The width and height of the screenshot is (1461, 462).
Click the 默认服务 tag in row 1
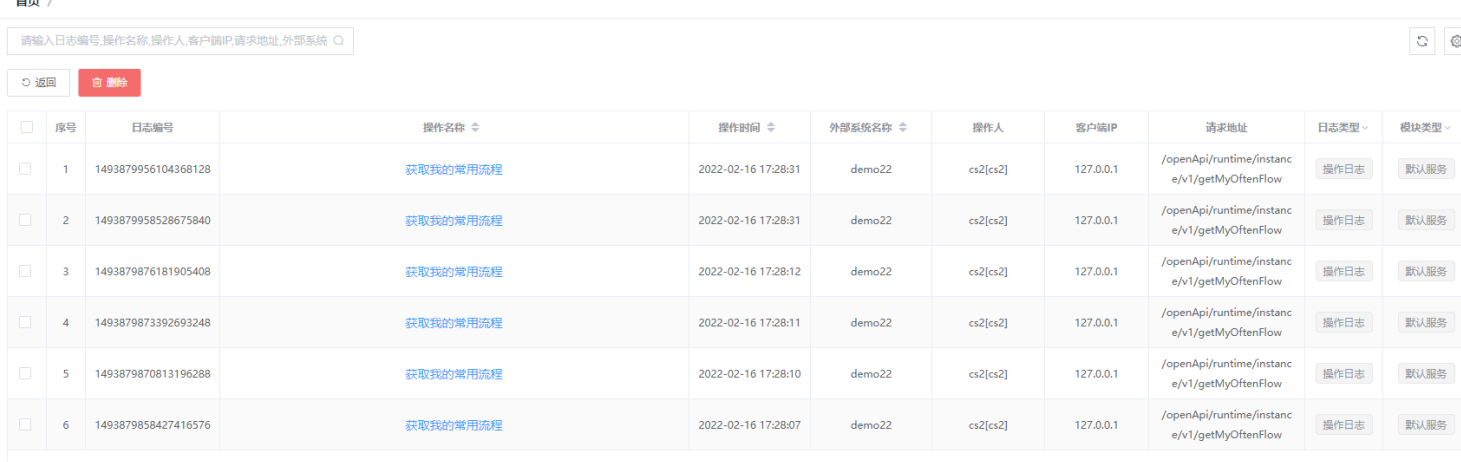tap(1426, 169)
